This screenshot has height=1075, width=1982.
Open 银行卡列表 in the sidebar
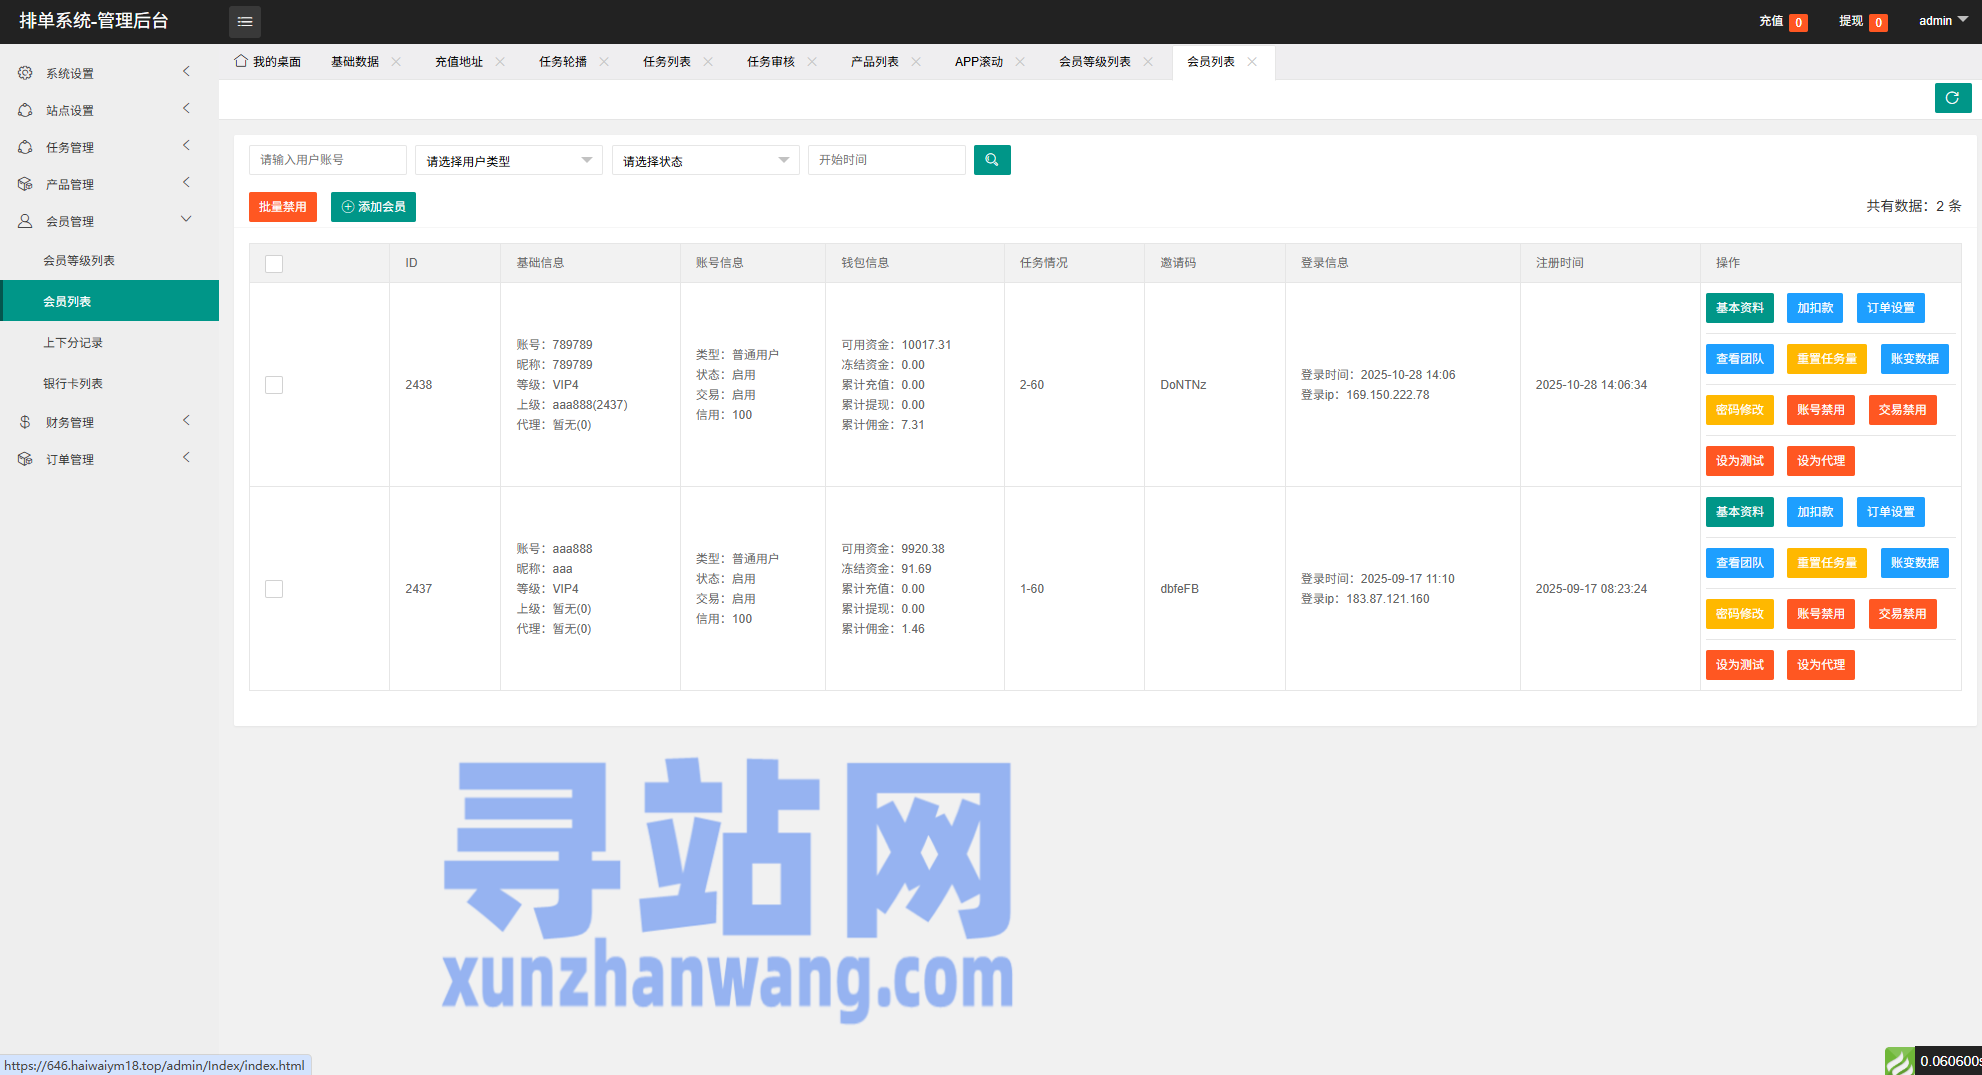coord(73,384)
